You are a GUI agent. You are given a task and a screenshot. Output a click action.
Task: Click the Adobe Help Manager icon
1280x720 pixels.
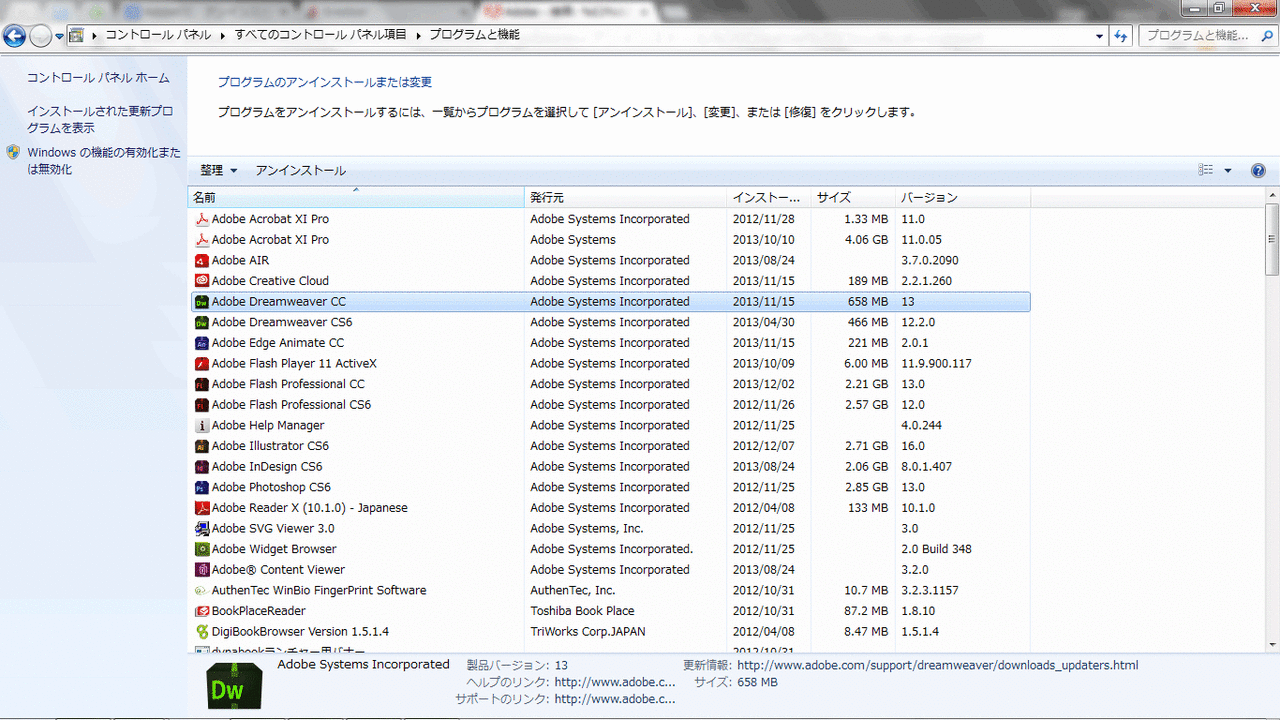coord(202,426)
